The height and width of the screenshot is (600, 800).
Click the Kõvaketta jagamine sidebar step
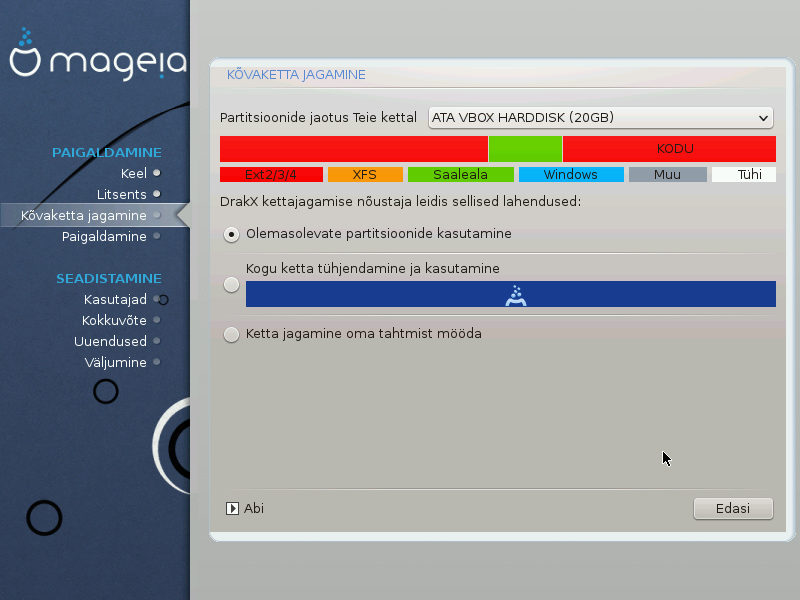84,215
